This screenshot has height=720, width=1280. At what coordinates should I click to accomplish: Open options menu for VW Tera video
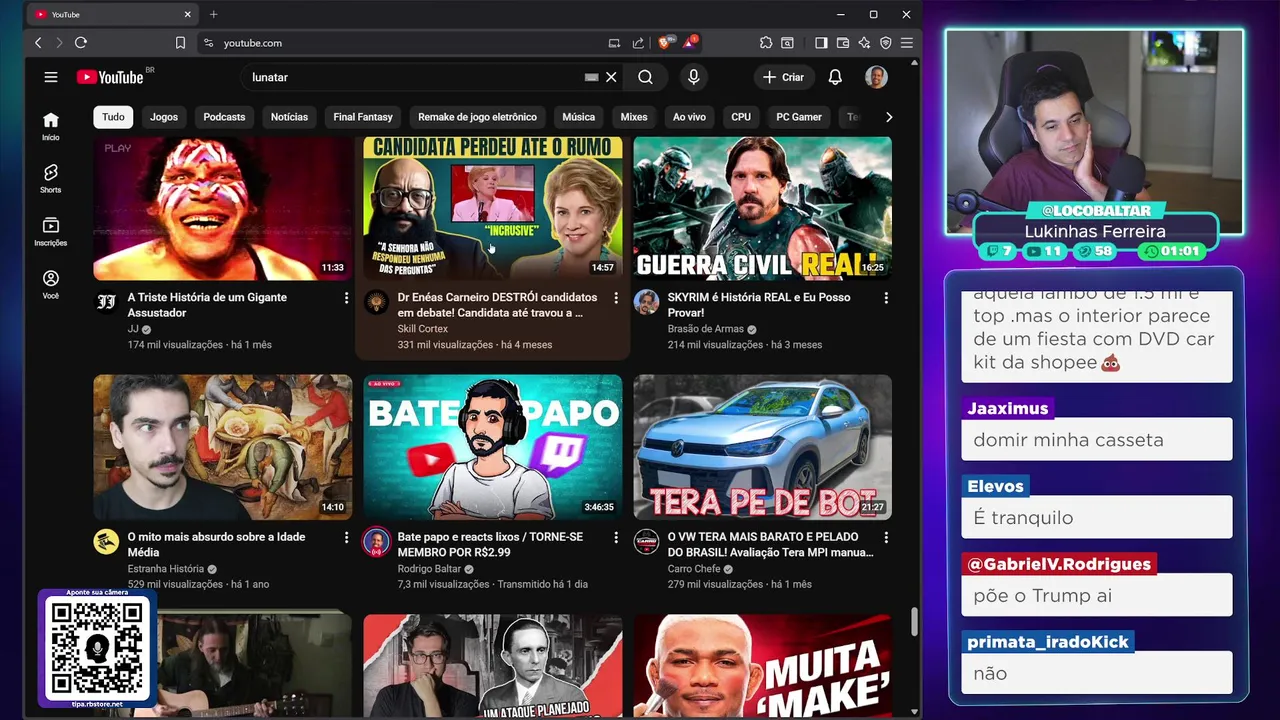point(886,538)
